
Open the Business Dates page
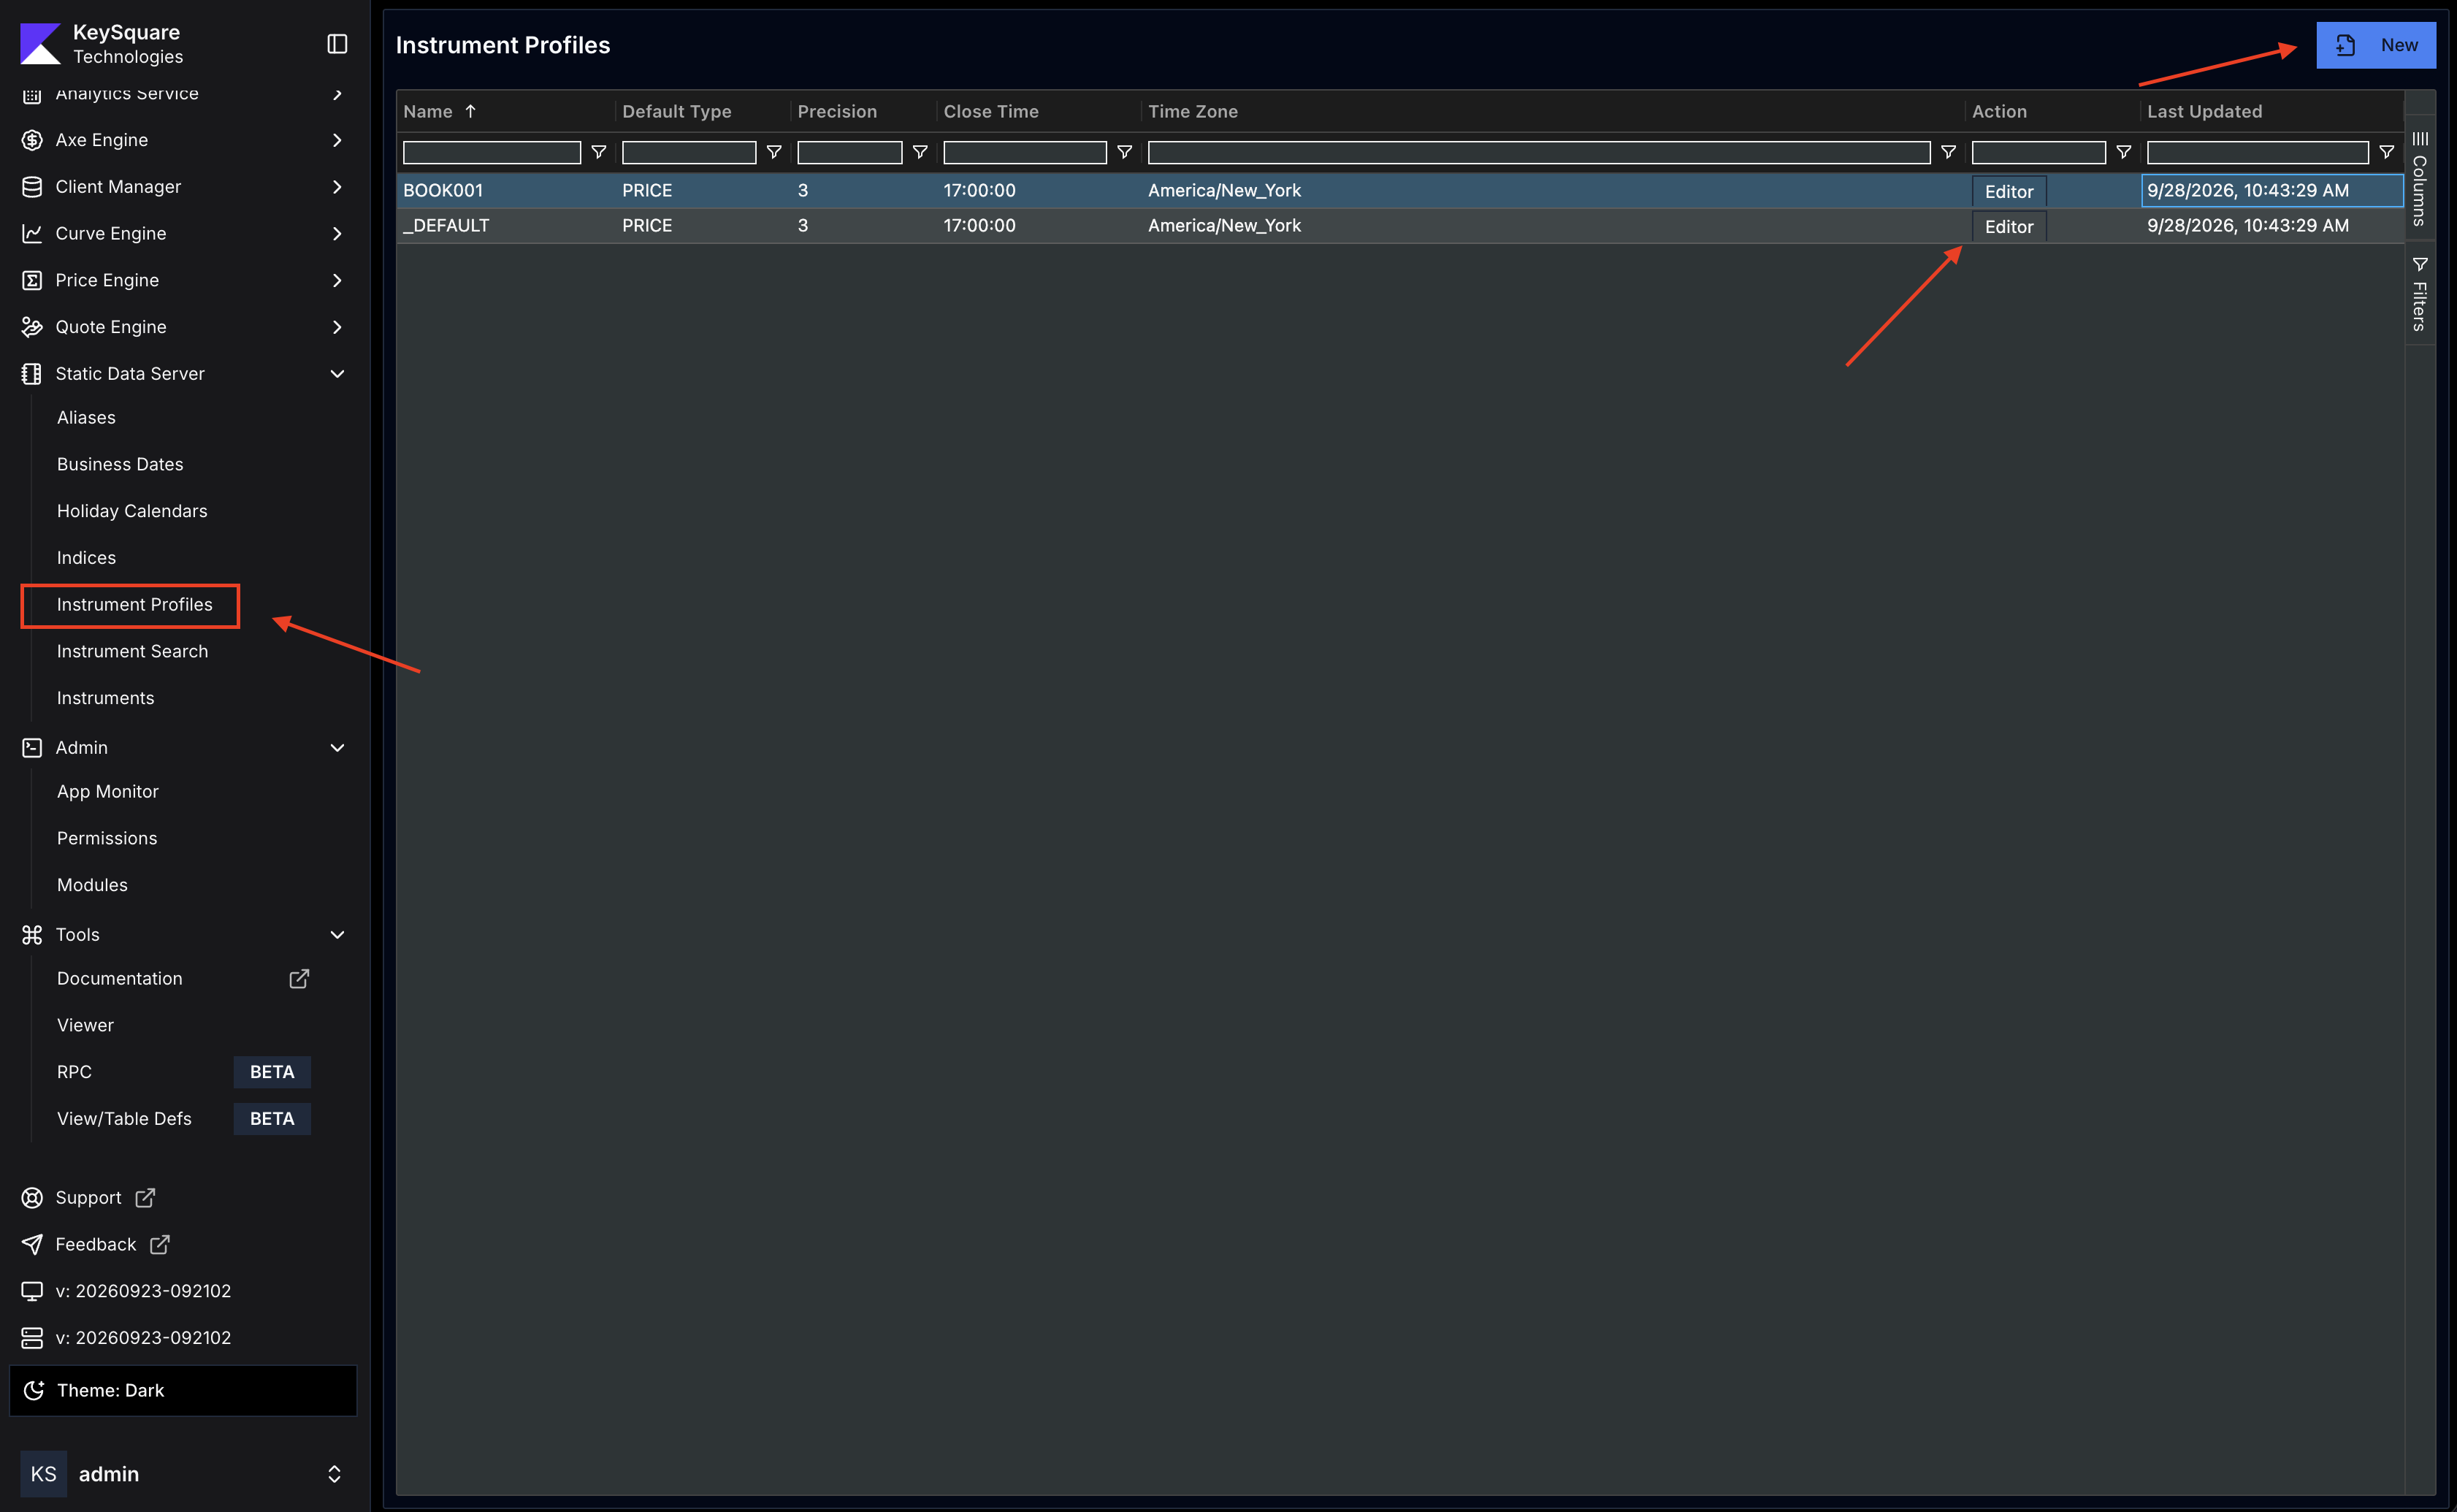click(120, 464)
